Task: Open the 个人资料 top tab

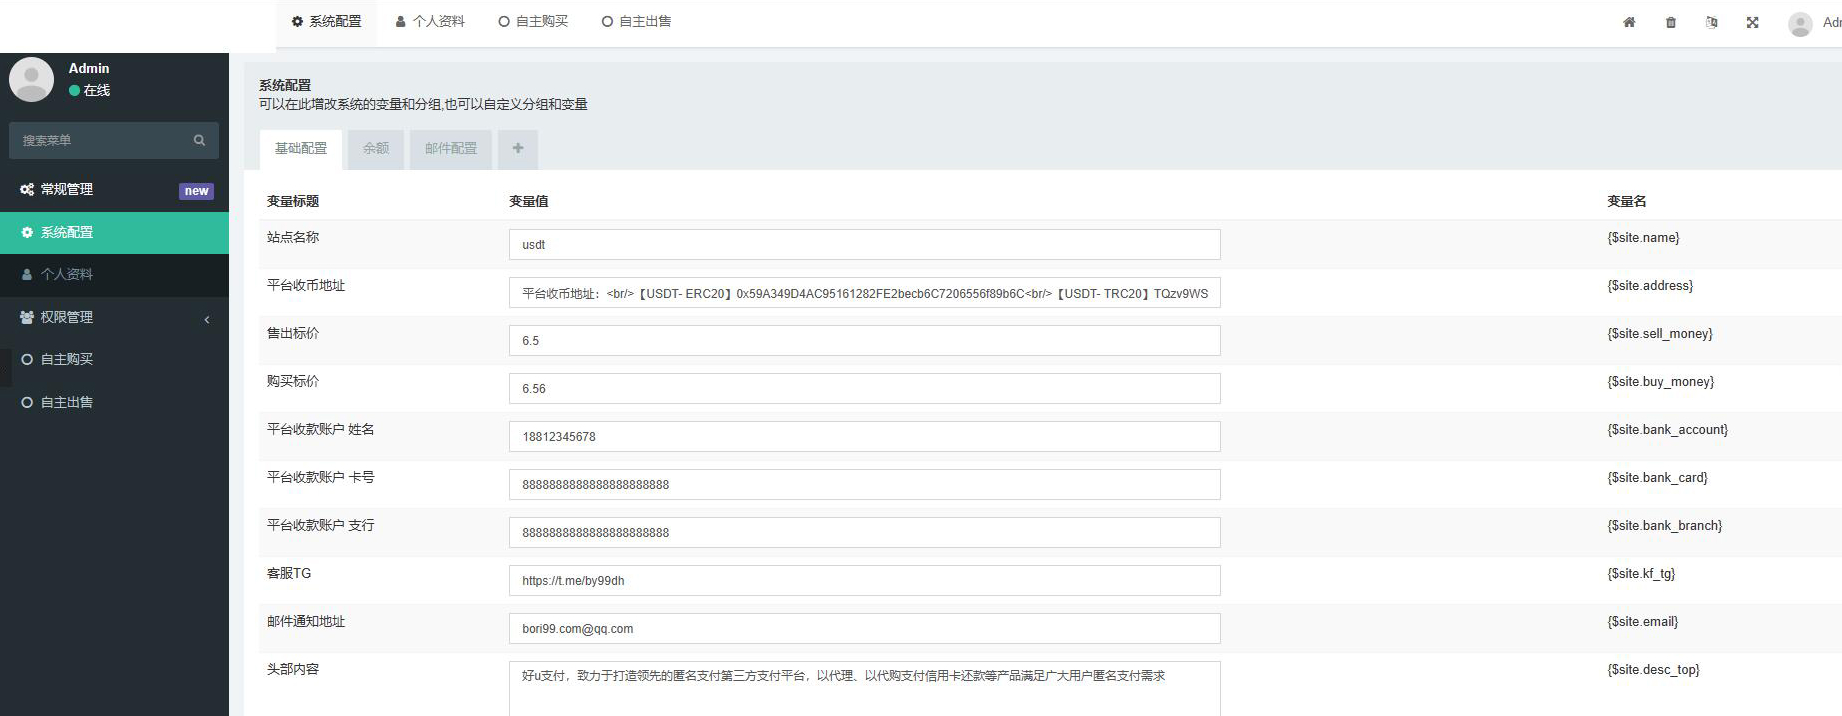Action: point(430,21)
